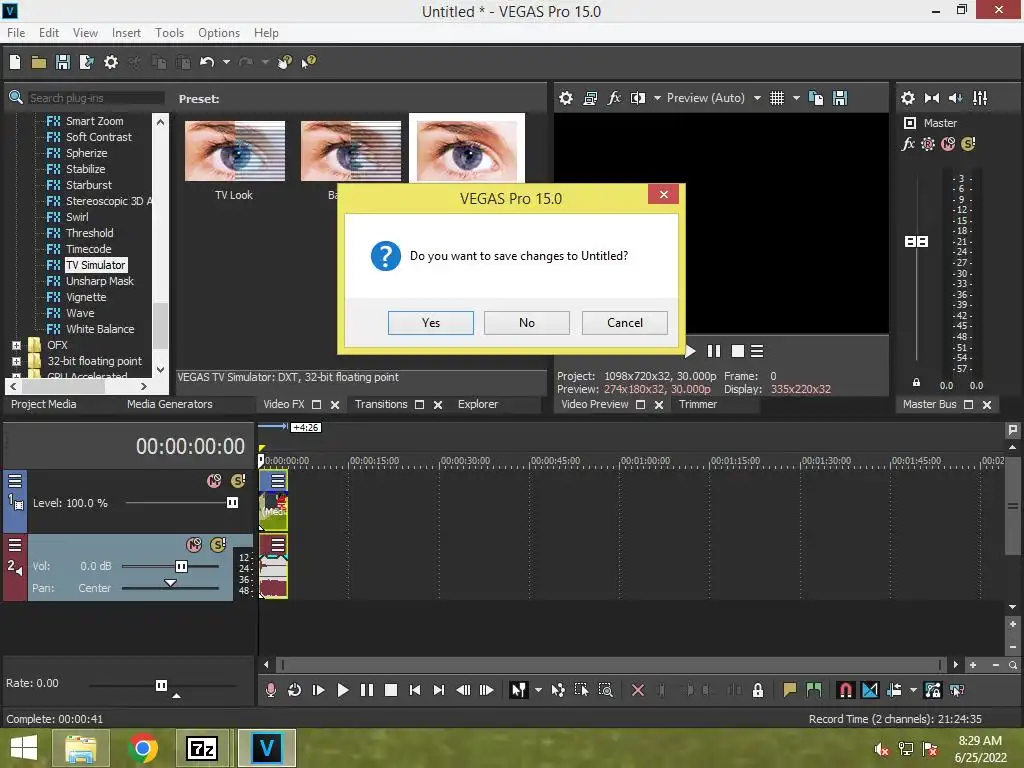This screenshot has height=768, width=1024.
Task: Click the Video Output FX icon
Action: (614, 98)
